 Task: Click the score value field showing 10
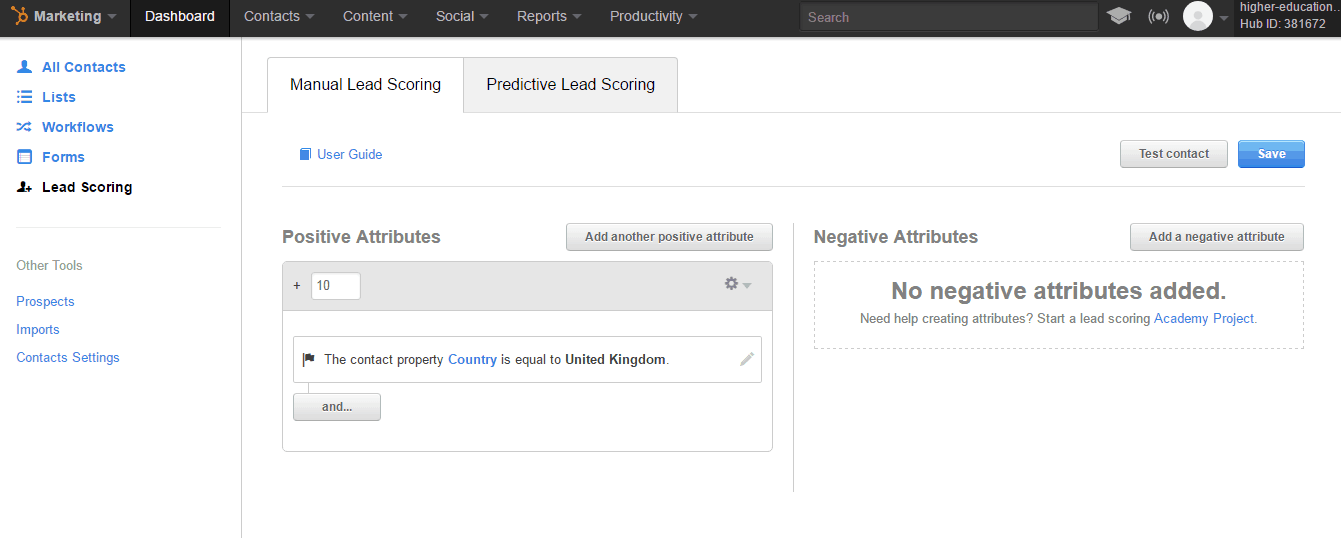tap(336, 285)
